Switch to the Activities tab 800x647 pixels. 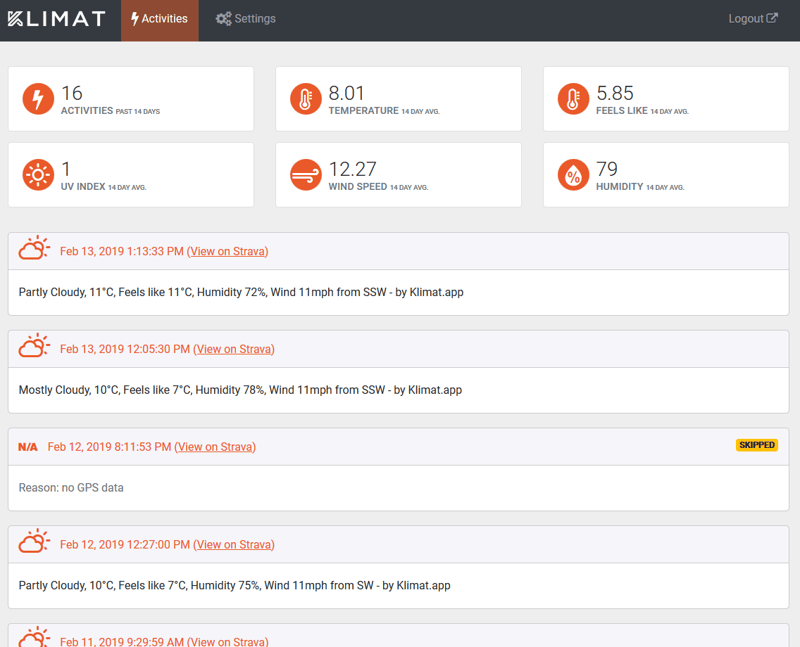pos(159,18)
